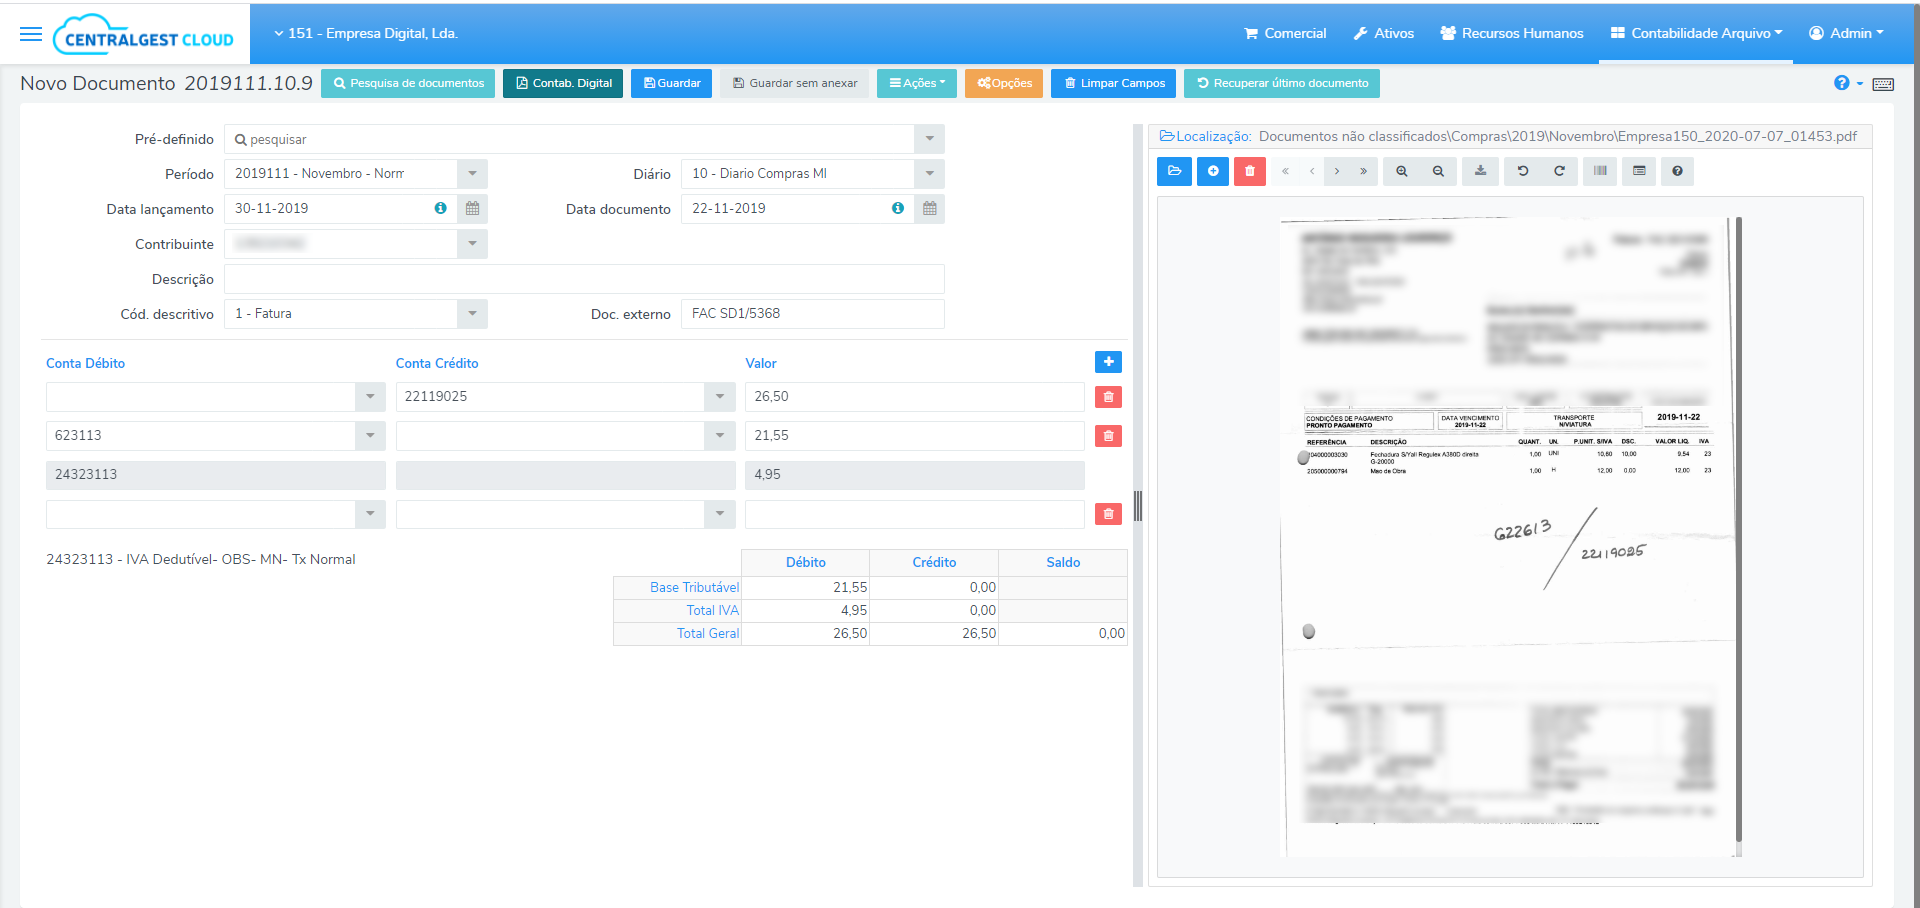1920x908 pixels.
Task: Expand the Período dropdown
Action: tap(471, 173)
